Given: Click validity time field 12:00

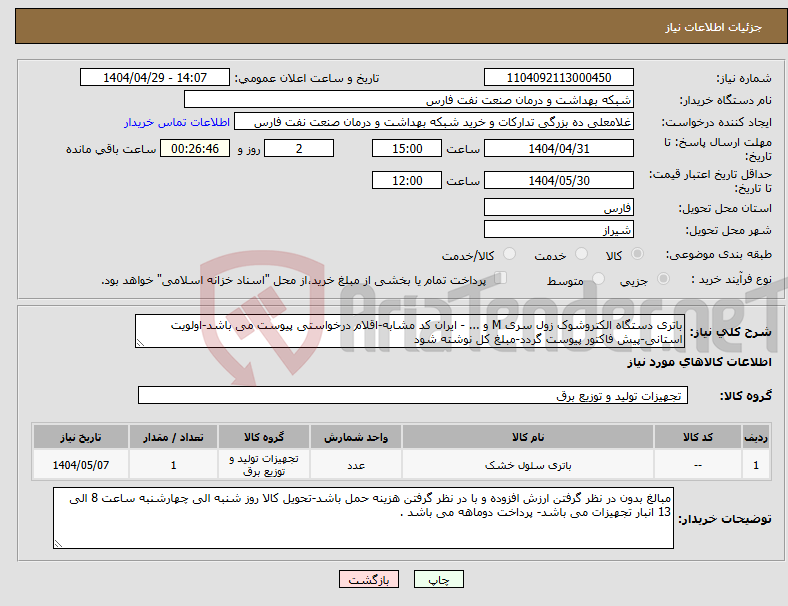Looking at the screenshot, I should pos(407,180).
